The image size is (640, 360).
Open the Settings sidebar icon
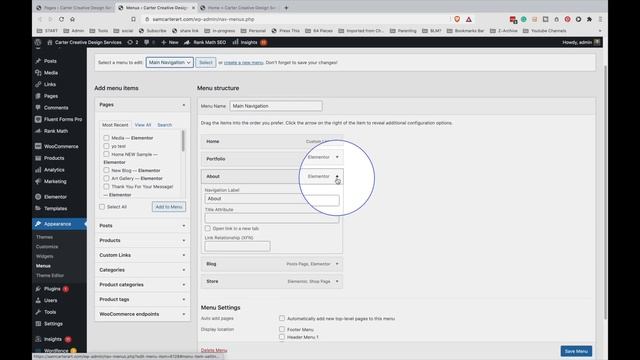38,324
